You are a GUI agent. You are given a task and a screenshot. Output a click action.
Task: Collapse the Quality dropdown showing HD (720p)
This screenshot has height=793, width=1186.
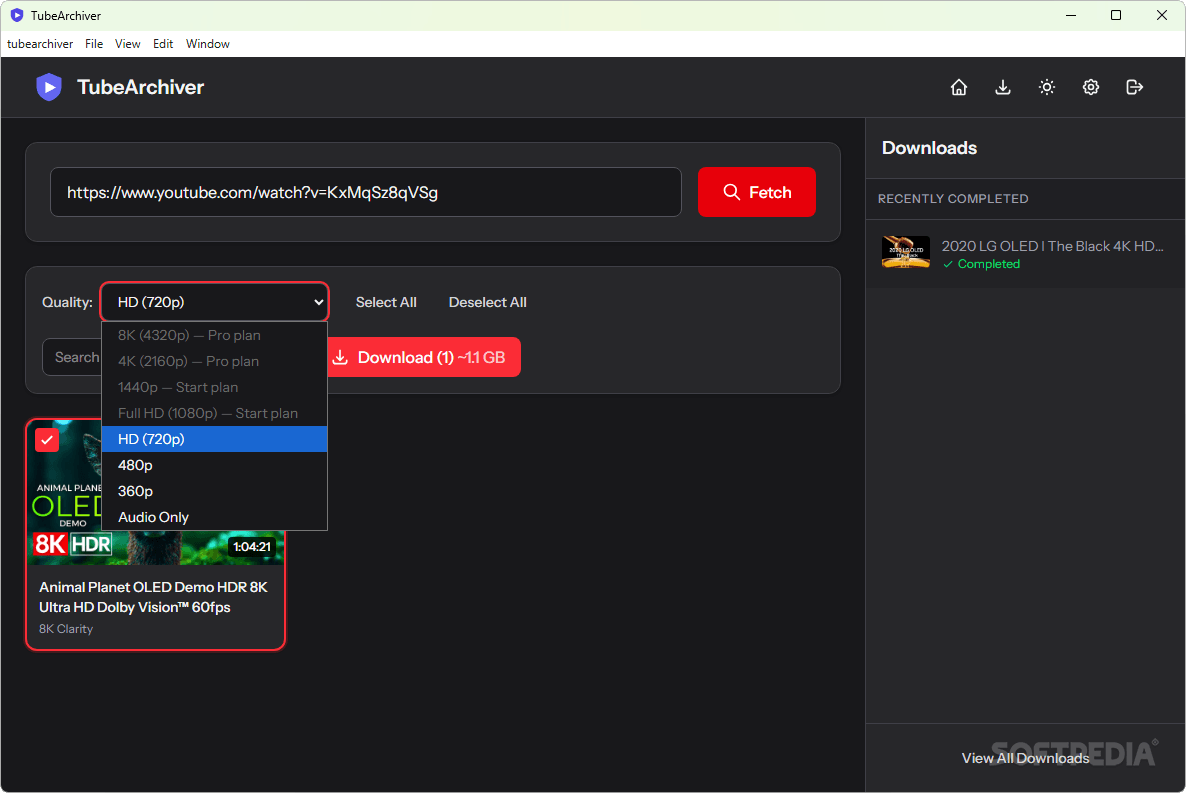coord(214,302)
